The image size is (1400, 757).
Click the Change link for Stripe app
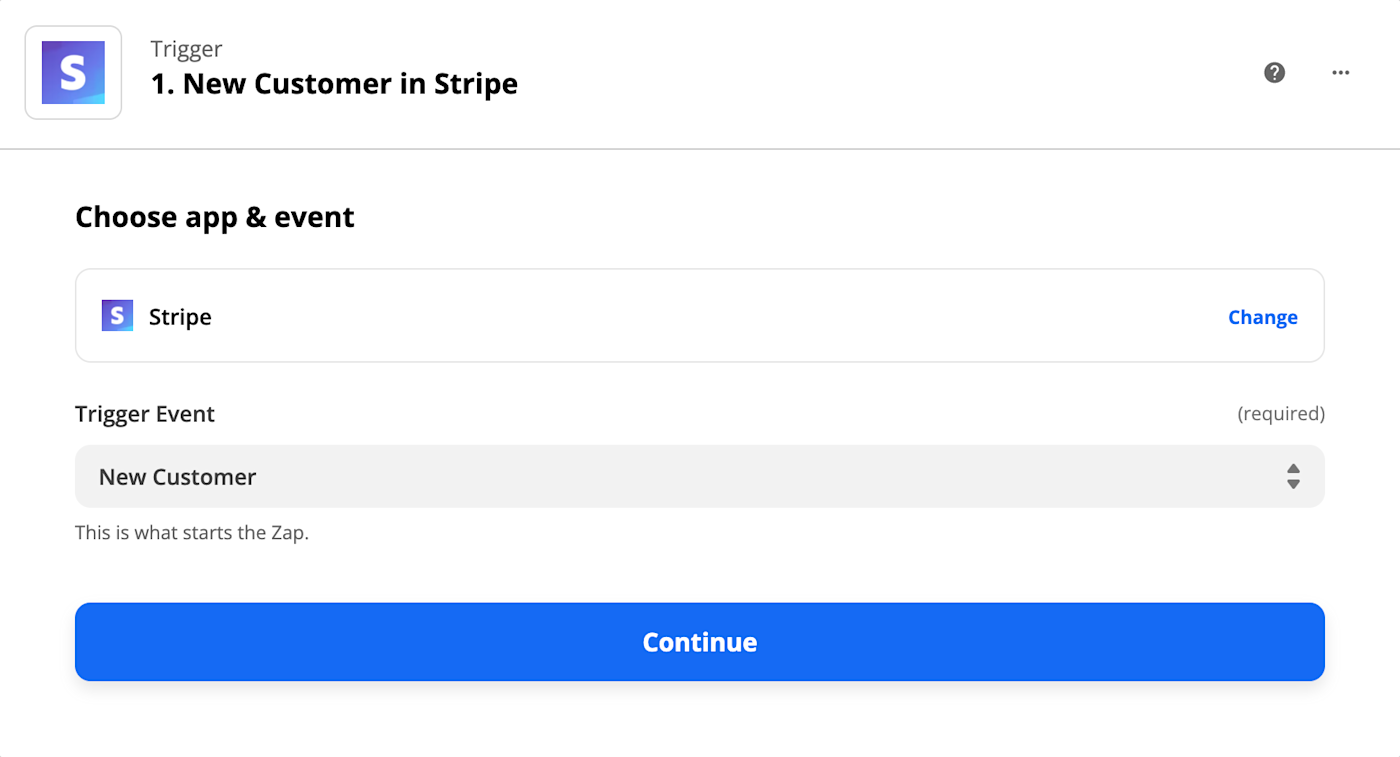point(1262,317)
